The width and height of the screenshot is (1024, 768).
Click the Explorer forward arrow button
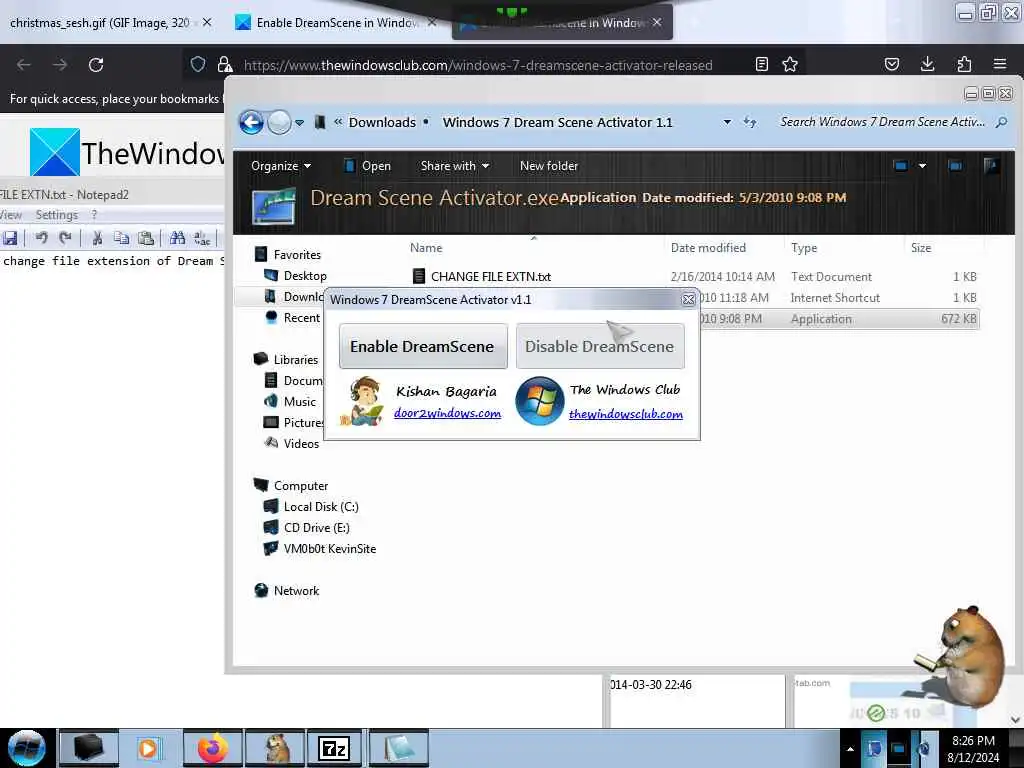[x=280, y=122]
